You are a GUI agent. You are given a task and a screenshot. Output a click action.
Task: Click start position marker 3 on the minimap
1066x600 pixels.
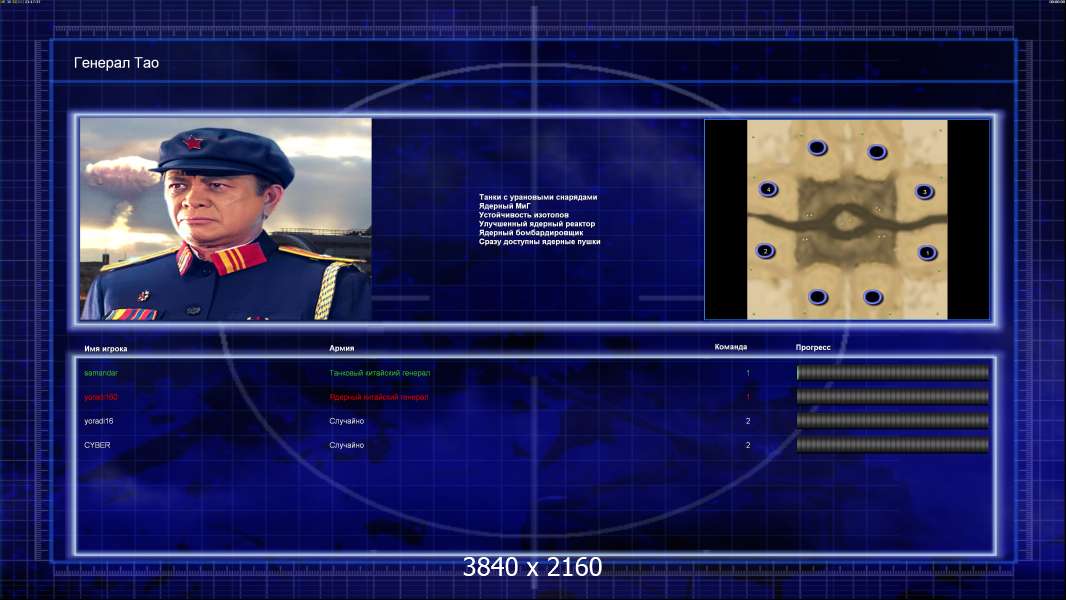[x=924, y=192]
